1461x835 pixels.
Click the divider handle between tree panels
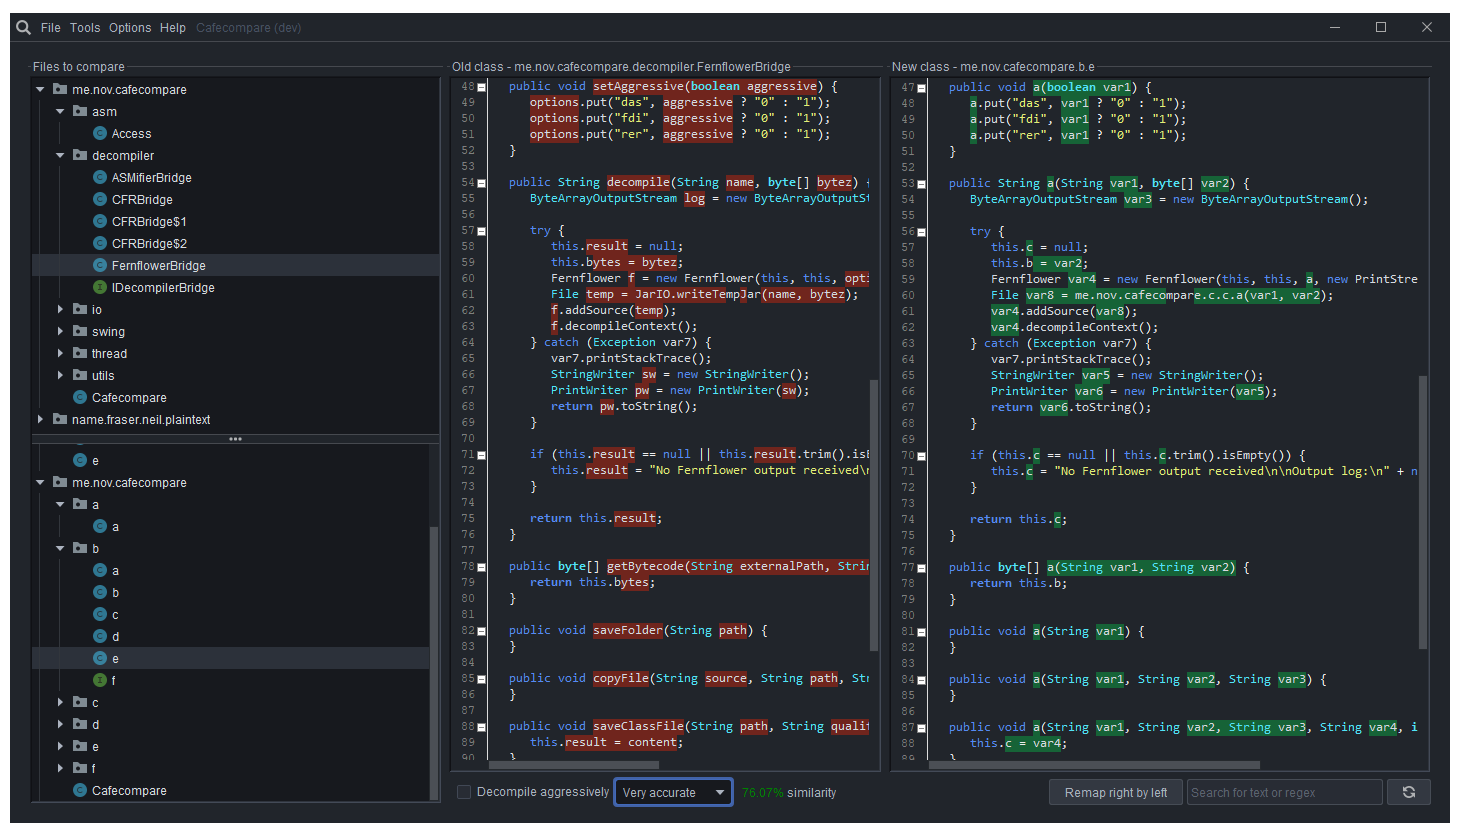tap(235, 438)
